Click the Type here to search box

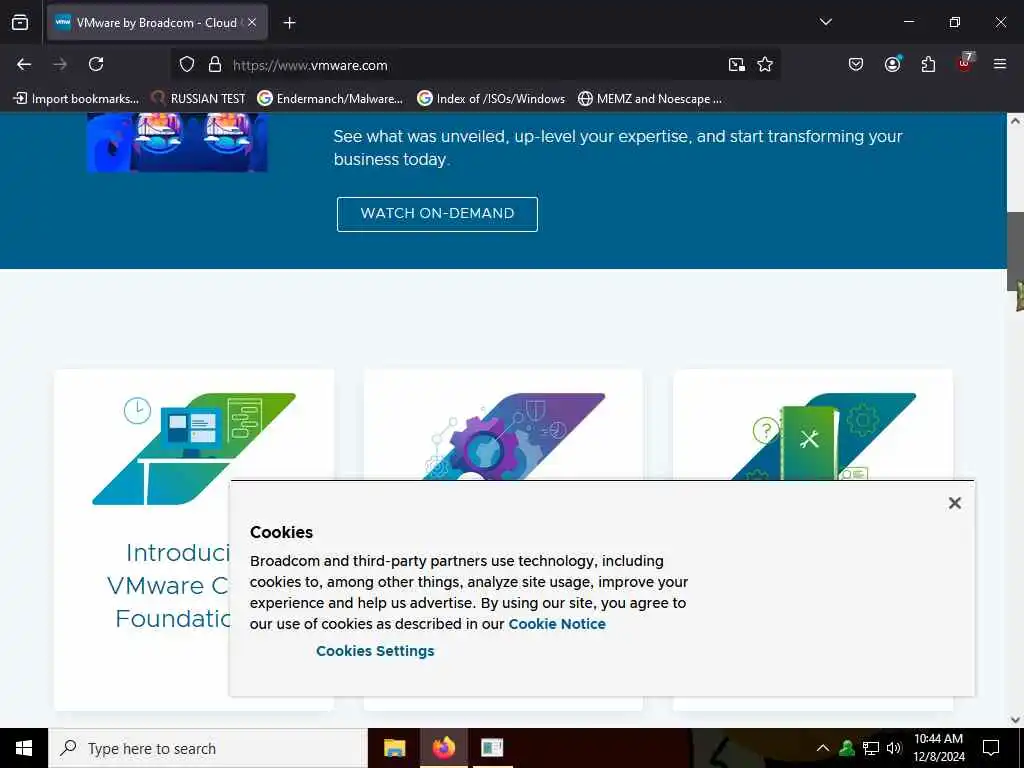click(x=208, y=748)
